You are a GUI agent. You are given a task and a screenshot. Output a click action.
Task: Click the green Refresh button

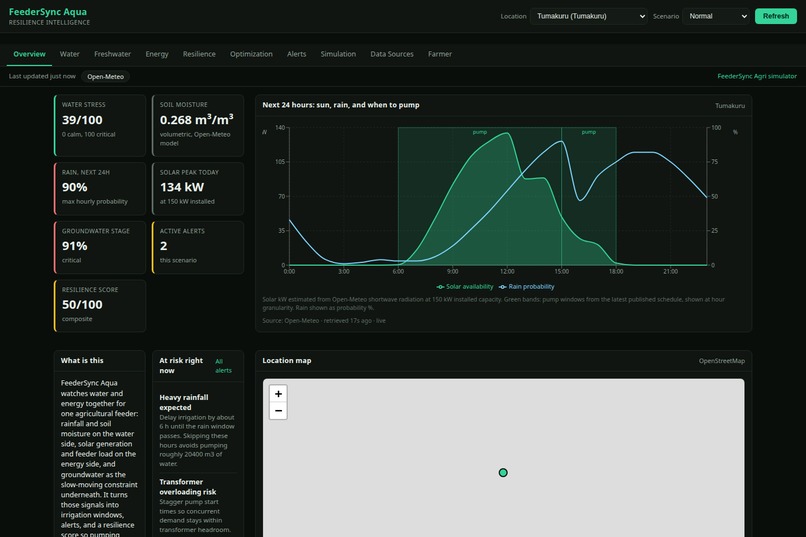pyautogui.click(x=776, y=16)
